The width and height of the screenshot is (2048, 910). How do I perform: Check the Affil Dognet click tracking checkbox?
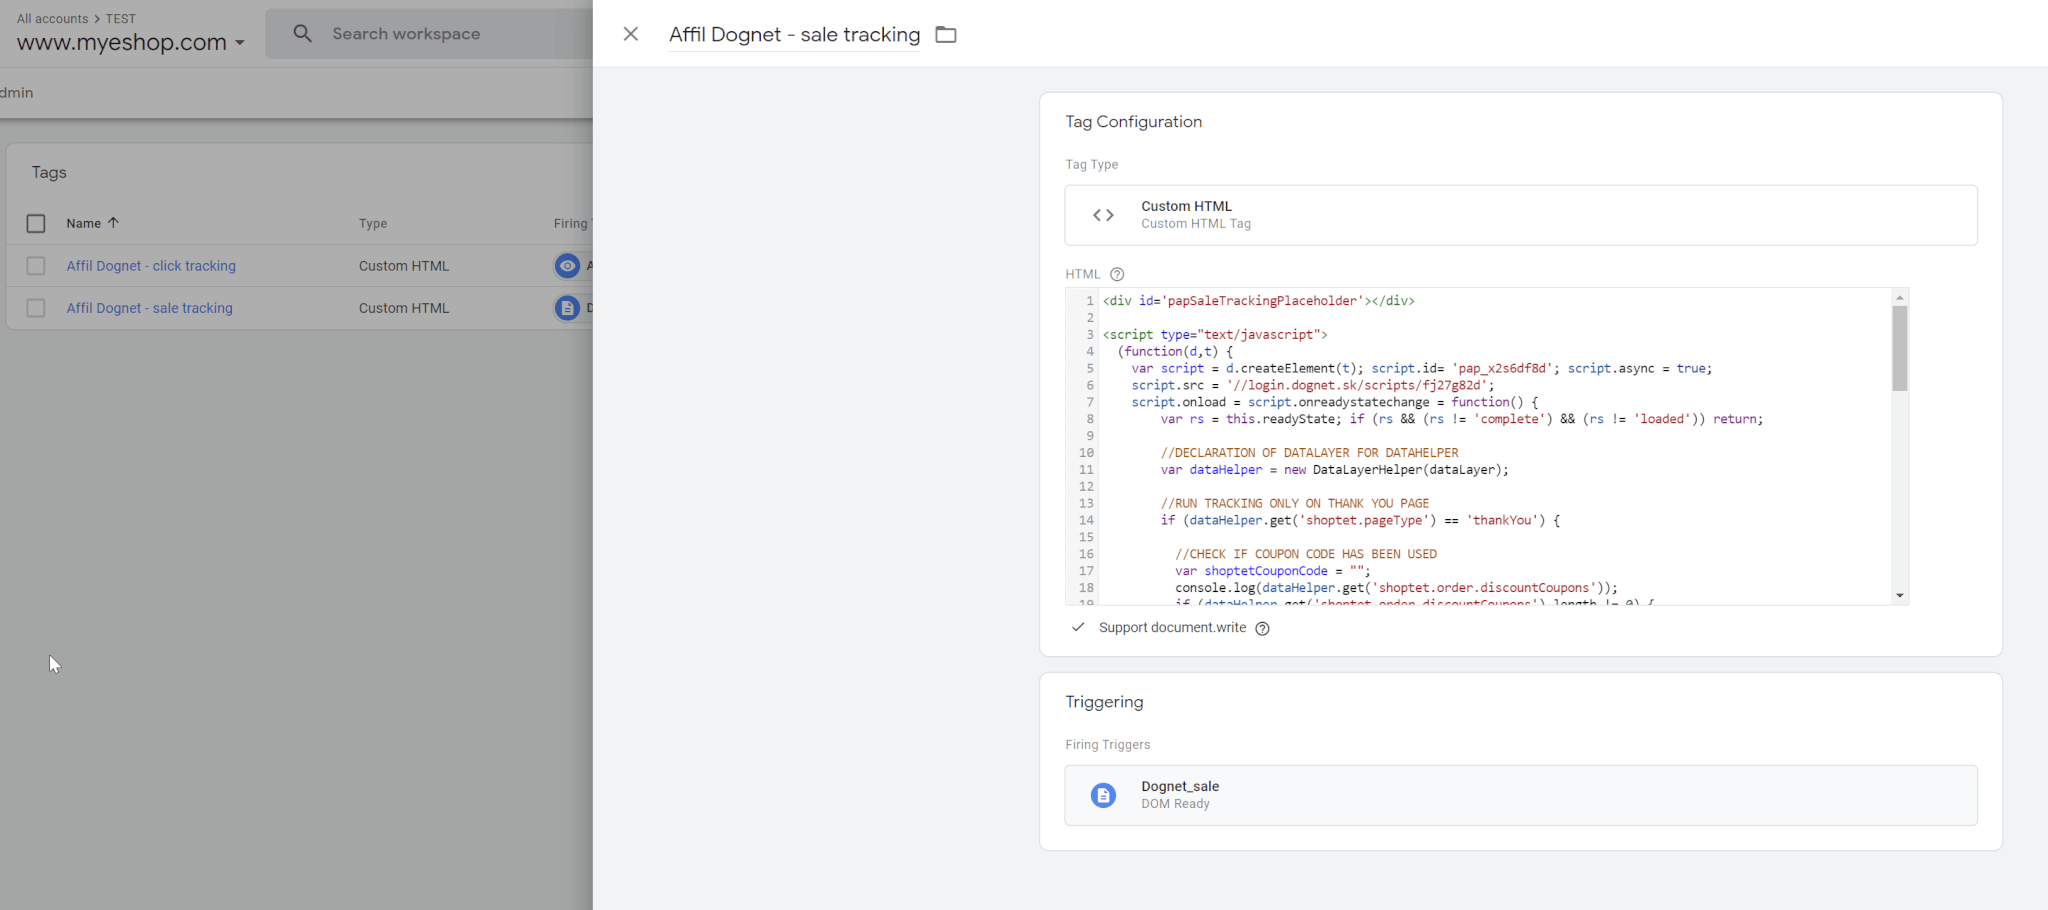coord(36,266)
